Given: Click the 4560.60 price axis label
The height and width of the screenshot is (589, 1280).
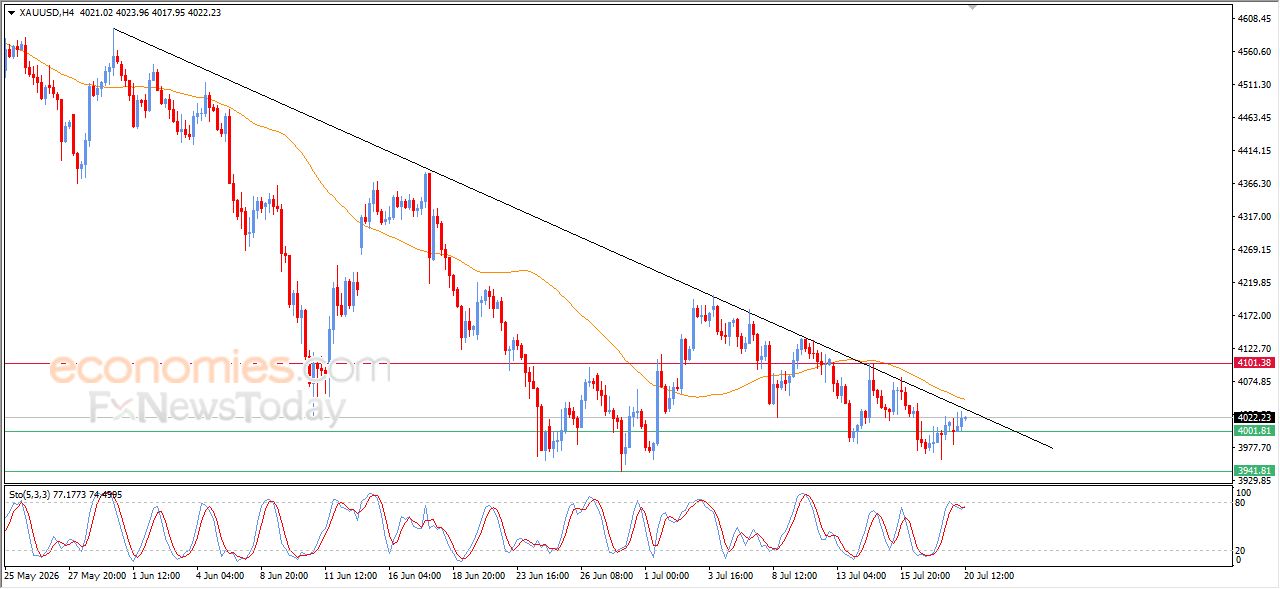Looking at the screenshot, I should tap(1253, 52).
